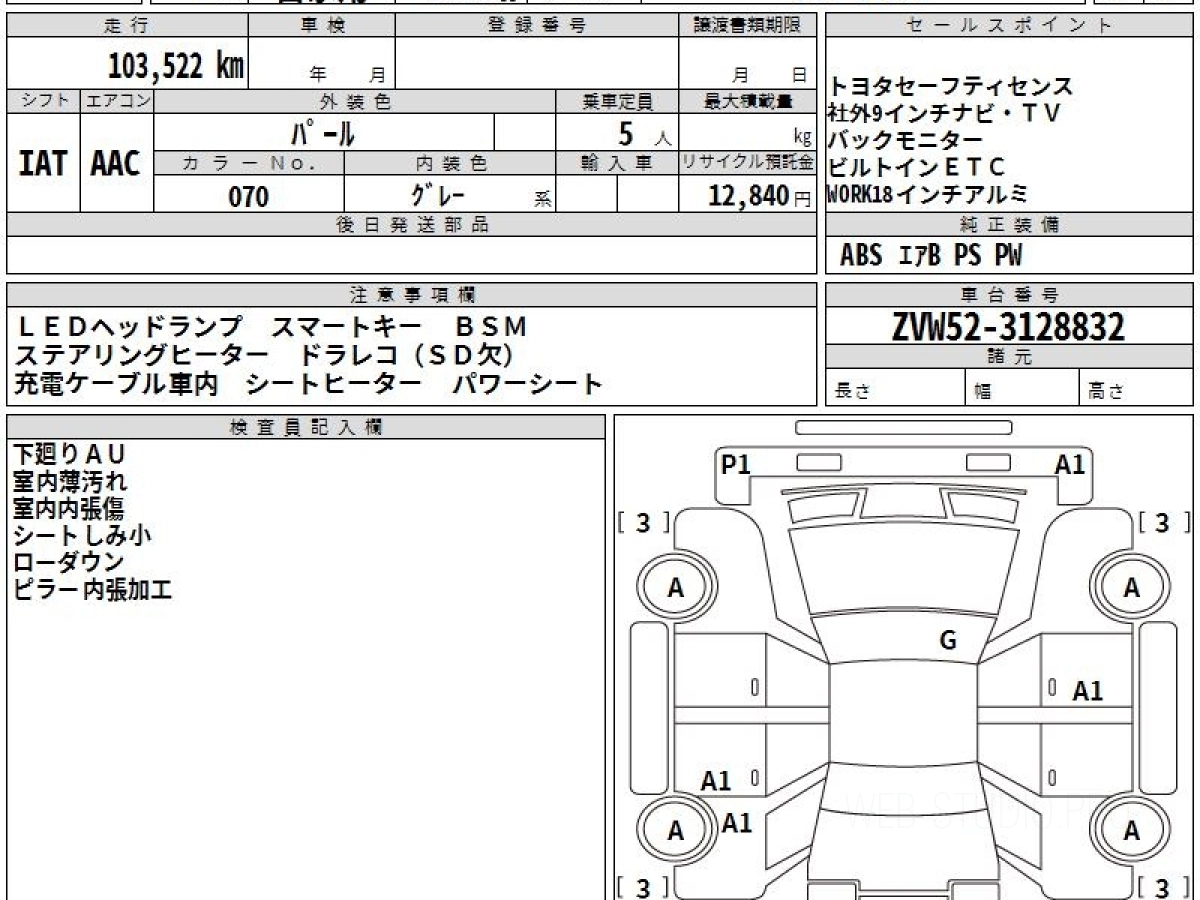Click the P1 damage marker on diagram
The width and height of the screenshot is (1200, 900).
[x=736, y=464]
